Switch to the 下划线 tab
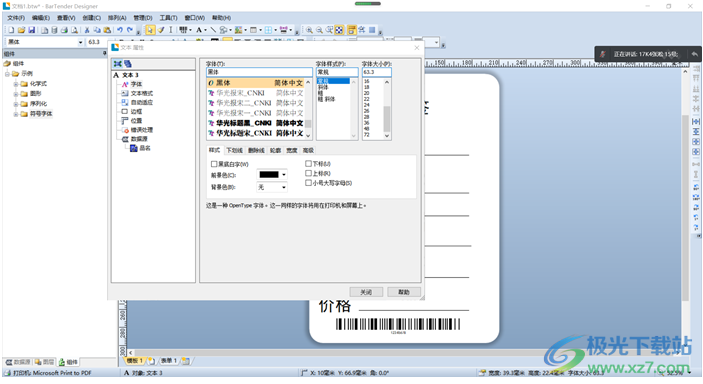 click(234, 150)
